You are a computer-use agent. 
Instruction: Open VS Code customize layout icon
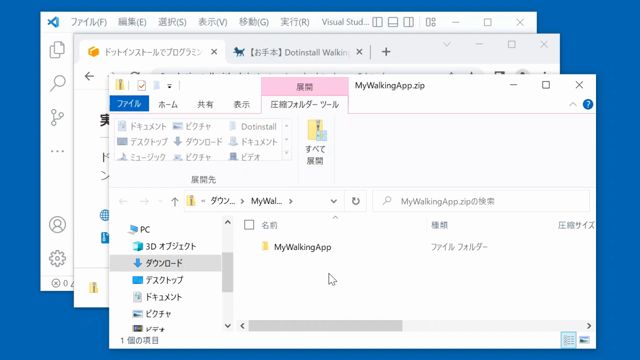[x=431, y=22]
